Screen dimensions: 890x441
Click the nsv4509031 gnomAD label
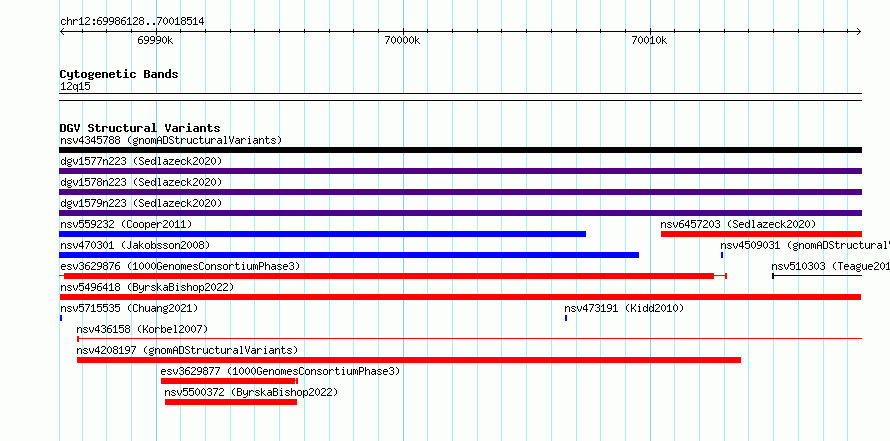(x=805, y=245)
